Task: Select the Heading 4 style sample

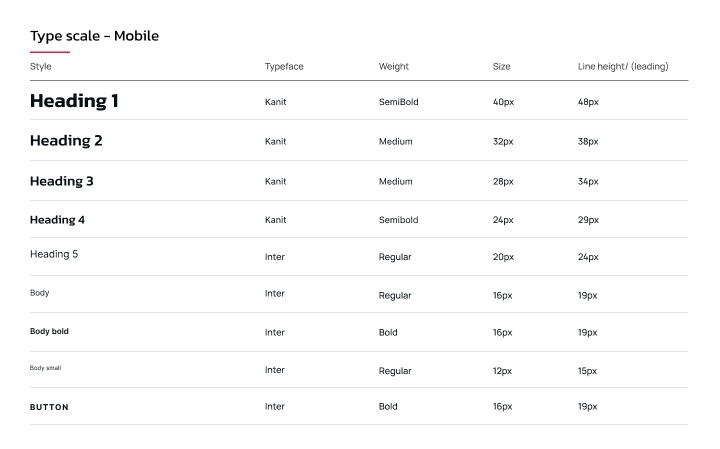Action: (x=57, y=220)
